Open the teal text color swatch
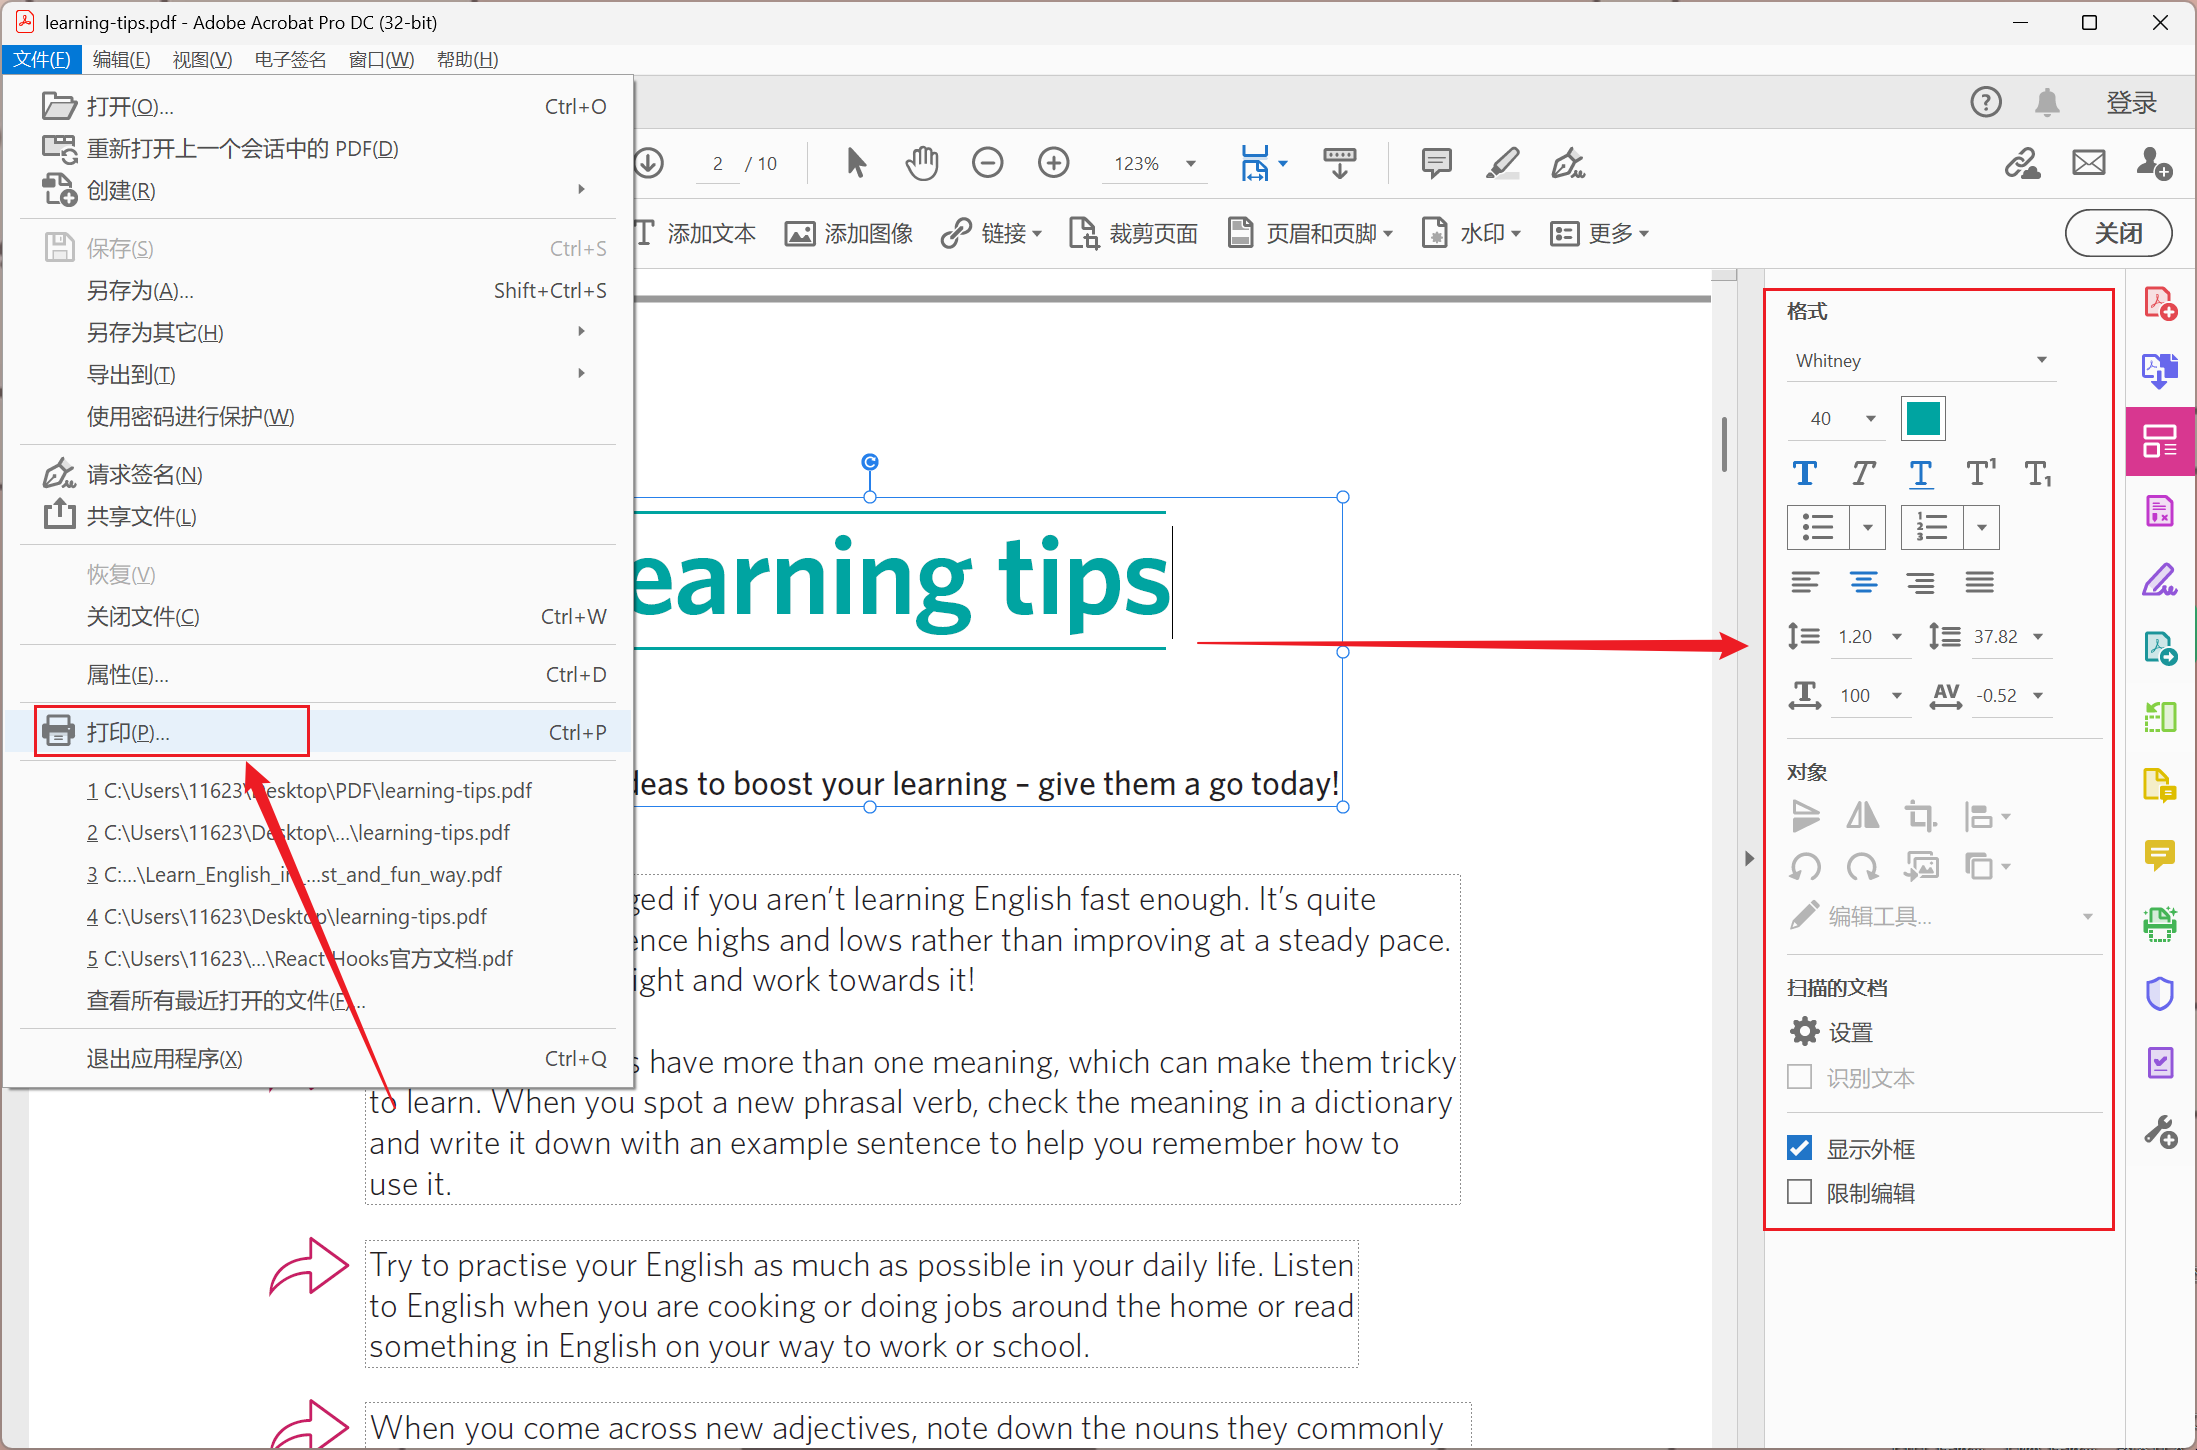 (x=1922, y=419)
